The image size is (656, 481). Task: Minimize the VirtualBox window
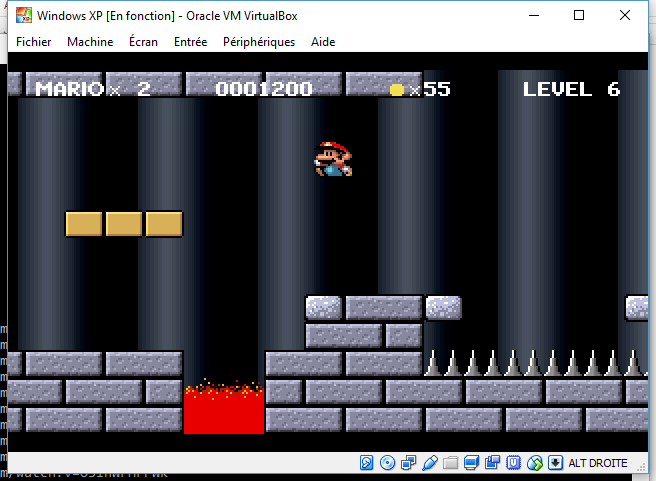(534, 15)
